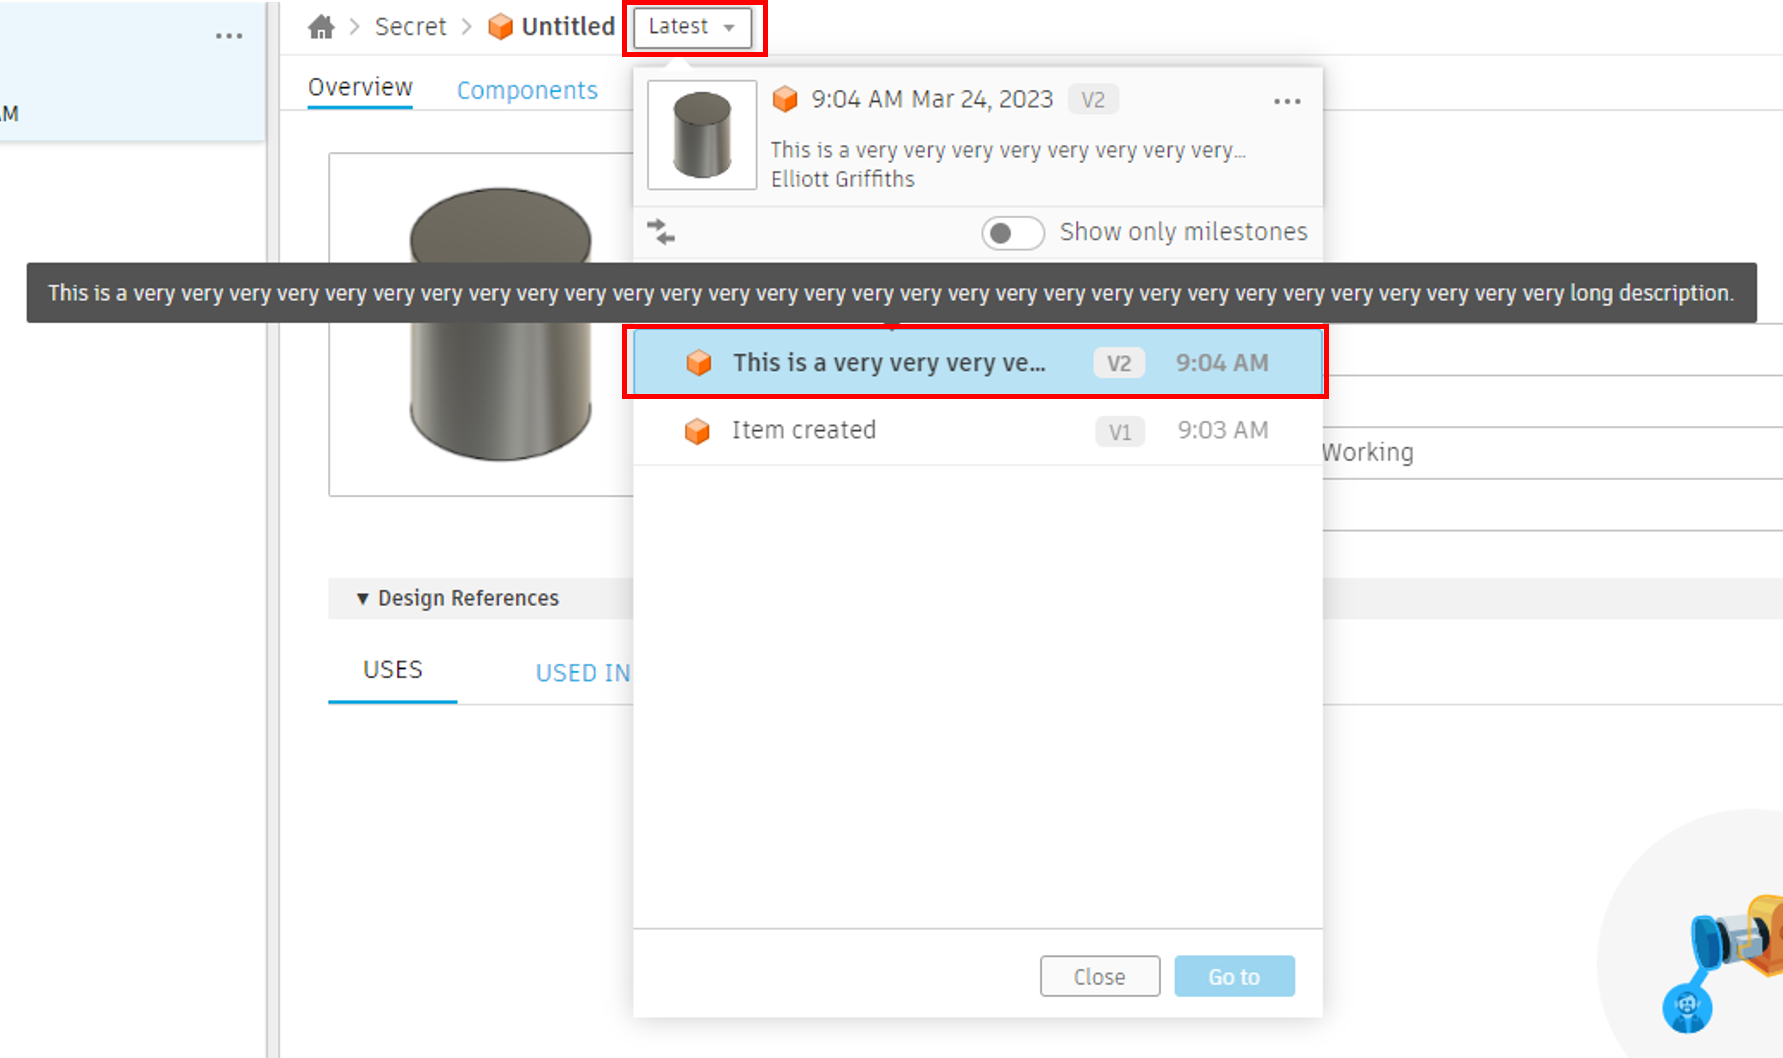Viewport: 1783px width, 1058px height.
Task: Select the compare versions arrows icon
Action: click(x=661, y=231)
